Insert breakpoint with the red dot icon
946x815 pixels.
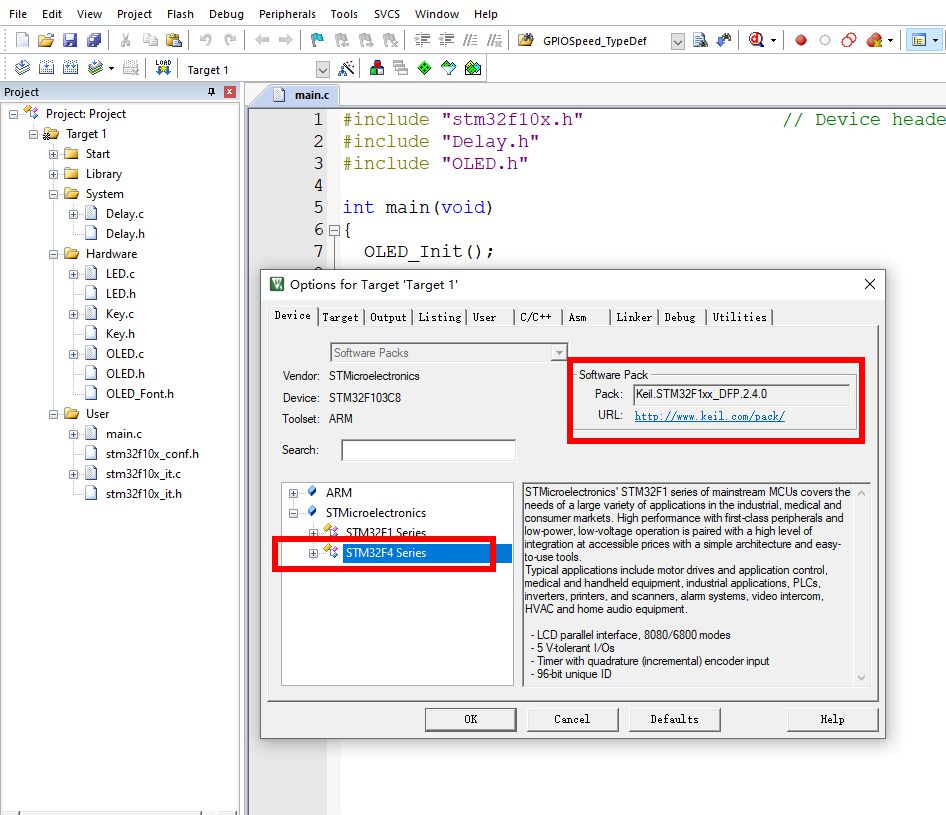pyautogui.click(x=801, y=40)
